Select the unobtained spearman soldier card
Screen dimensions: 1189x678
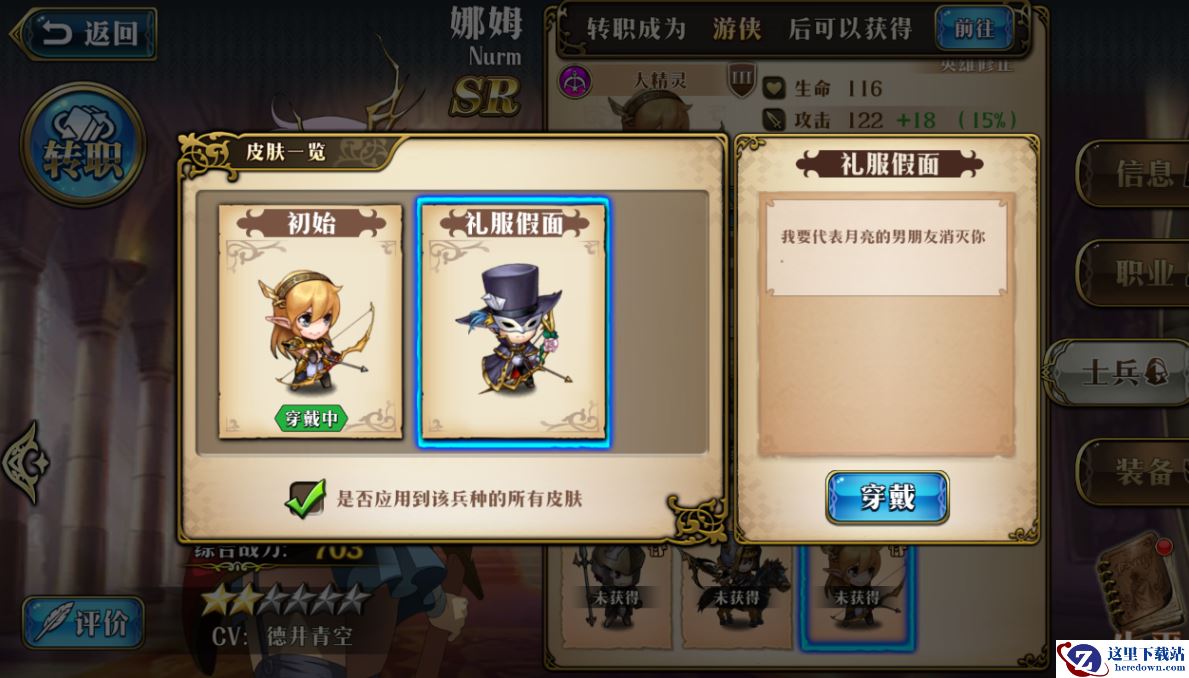(616, 596)
